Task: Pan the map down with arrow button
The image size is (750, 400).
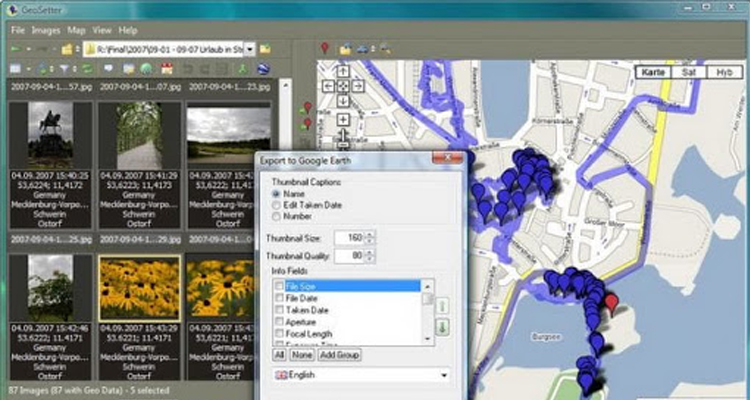Action: tap(343, 101)
